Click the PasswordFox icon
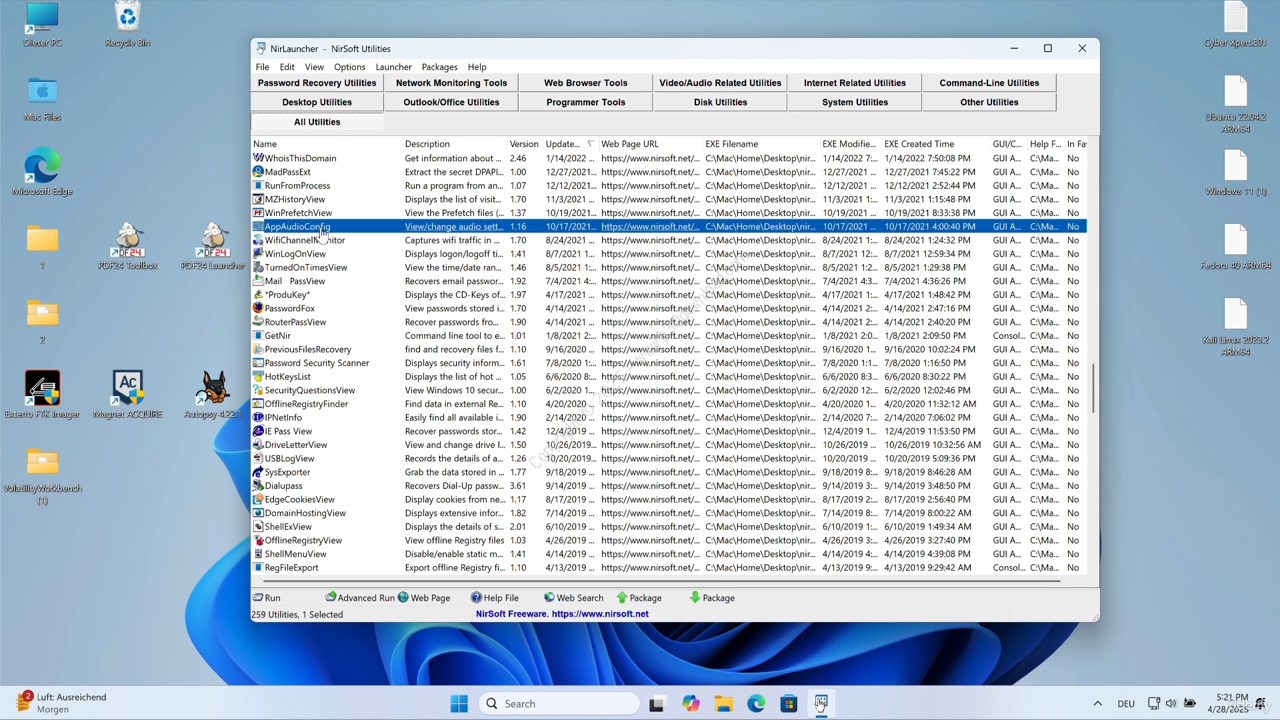Screen dimensions: 1280x720 [258, 308]
